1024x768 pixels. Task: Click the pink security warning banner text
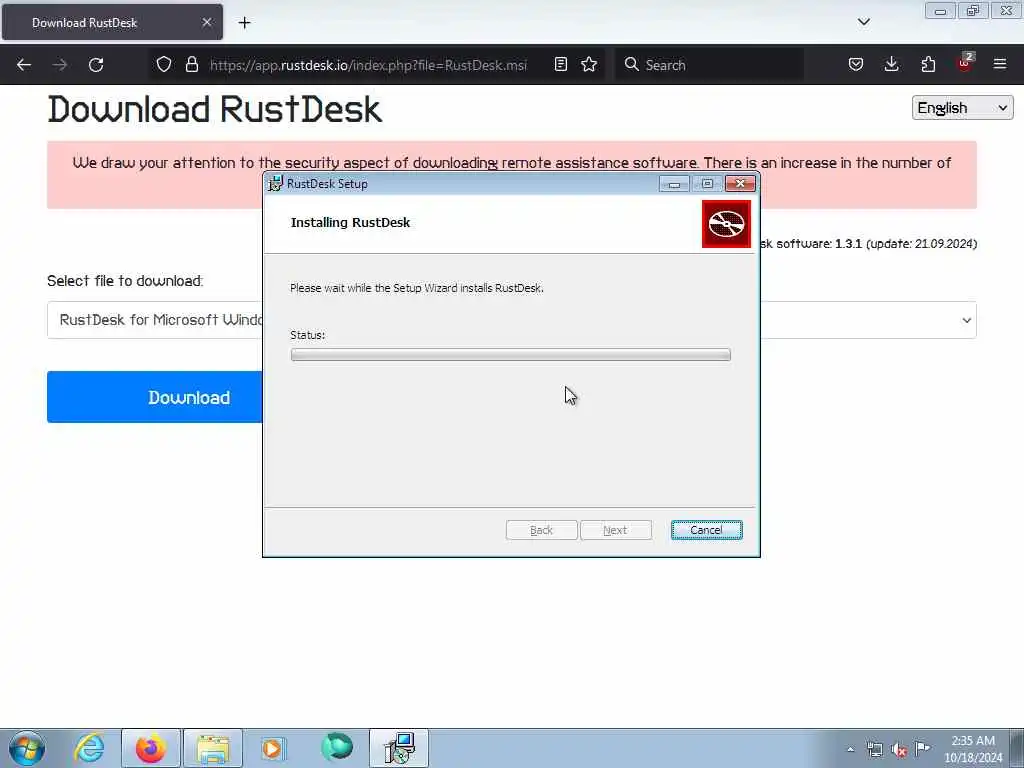[x=511, y=163]
